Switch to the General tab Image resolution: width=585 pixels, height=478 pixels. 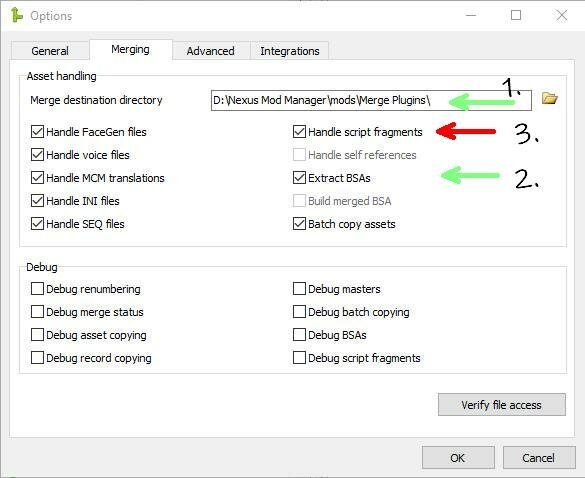[x=50, y=51]
